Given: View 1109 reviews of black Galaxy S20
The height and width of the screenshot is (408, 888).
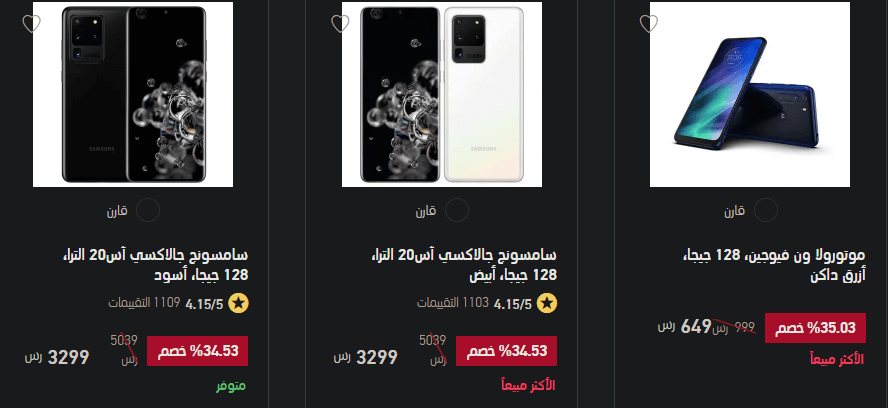Looking at the screenshot, I should pyautogui.click(x=144, y=303).
